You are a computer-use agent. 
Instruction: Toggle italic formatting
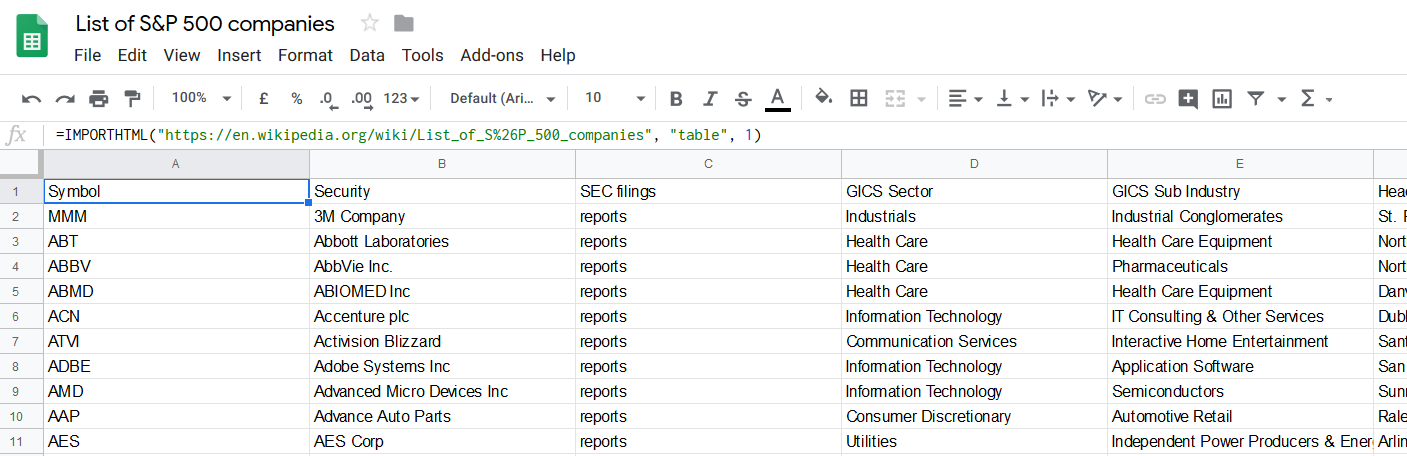710,98
